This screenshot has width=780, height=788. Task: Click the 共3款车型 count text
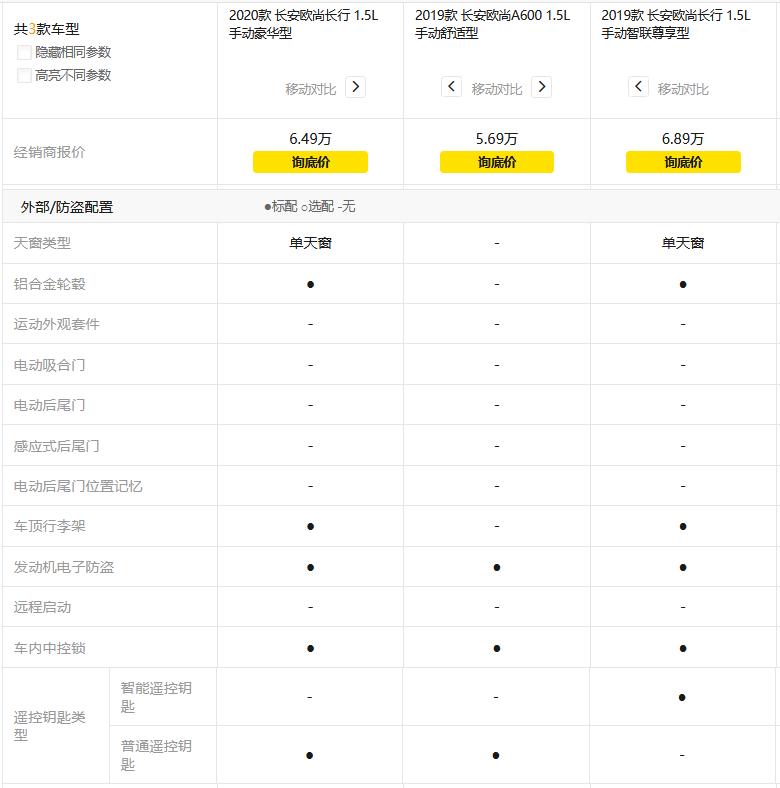(x=46, y=29)
